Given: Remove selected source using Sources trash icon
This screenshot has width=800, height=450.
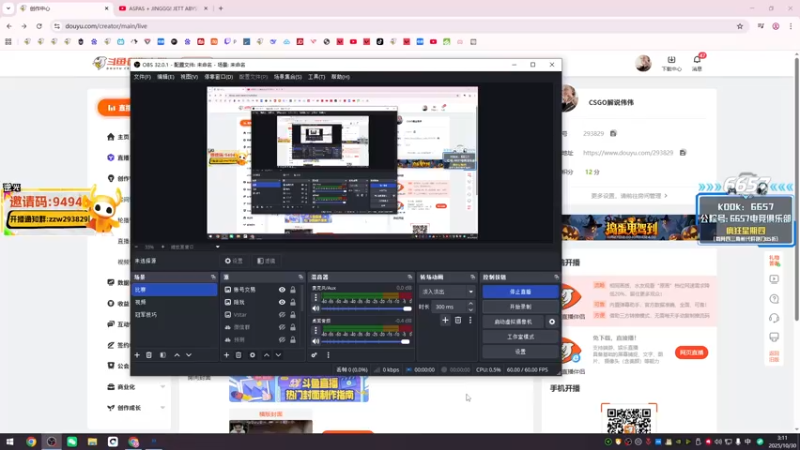Looking at the screenshot, I should 238,355.
